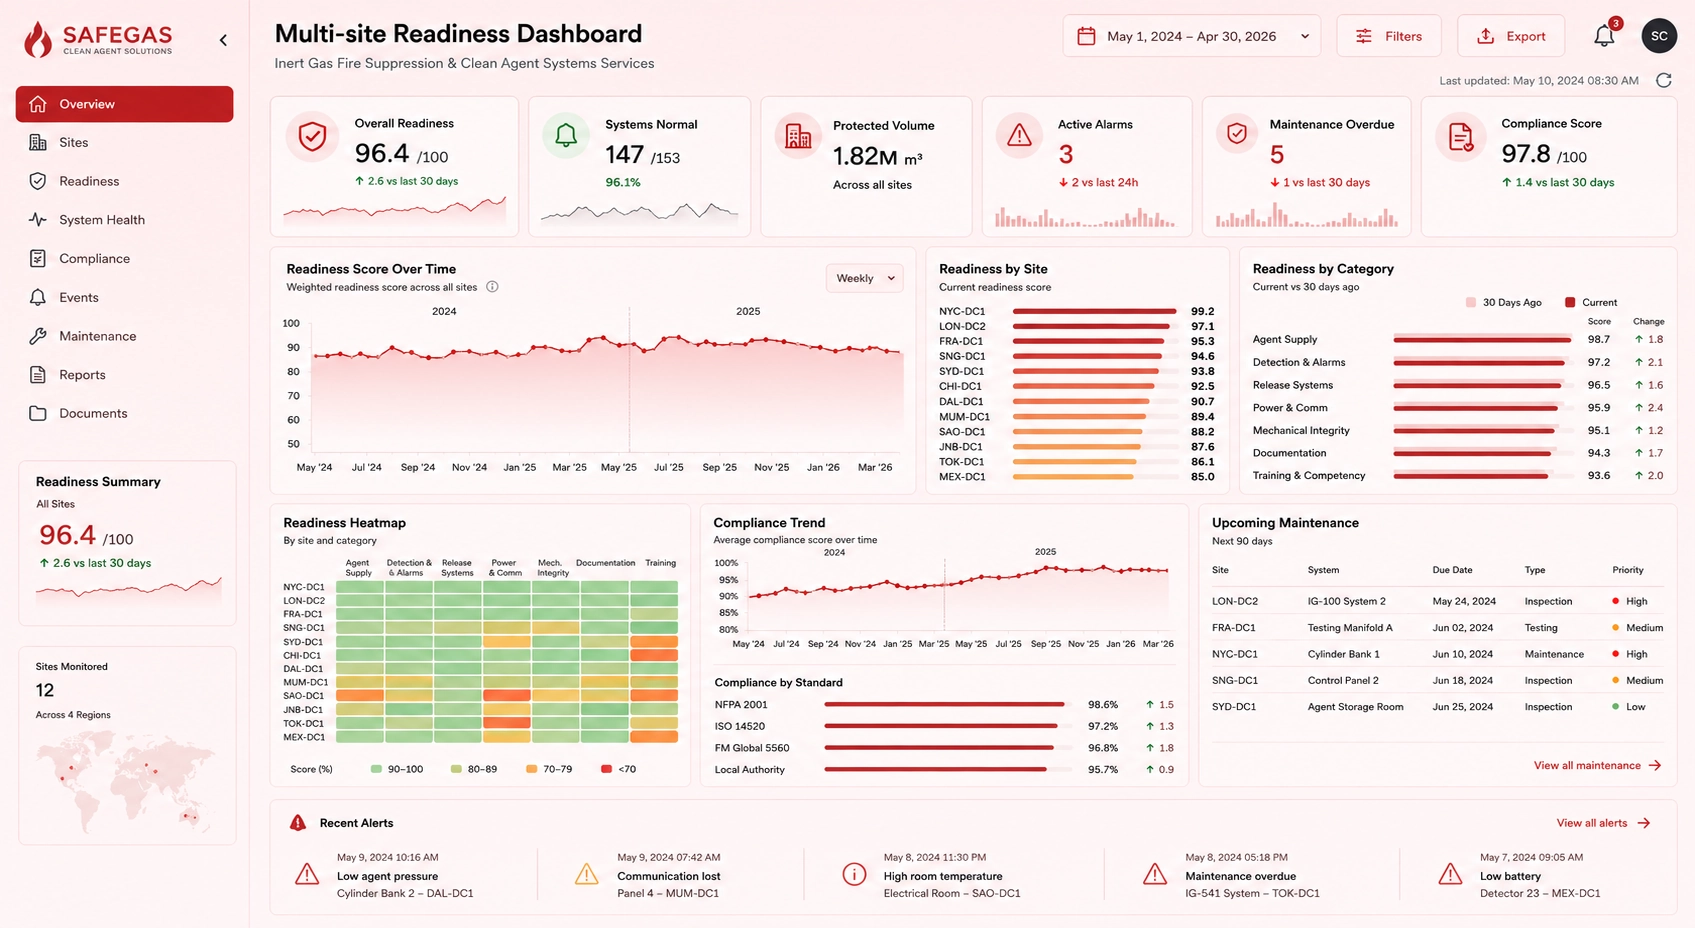Select Cylinder Bank 1 system cell
Image resolution: width=1695 pixels, height=928 pixels.
pos(1343,654)
